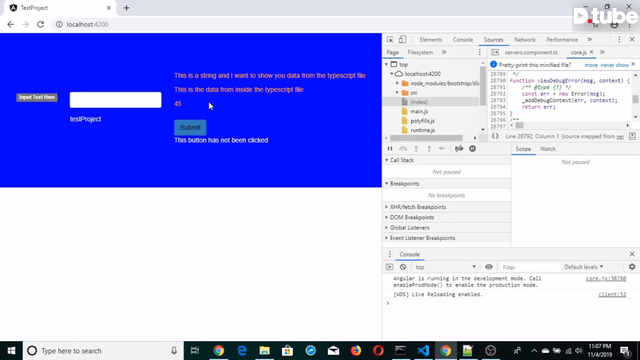This screenshot has height=360, width=640.
Task: Click the step icon
Action: tap(442, 149)
